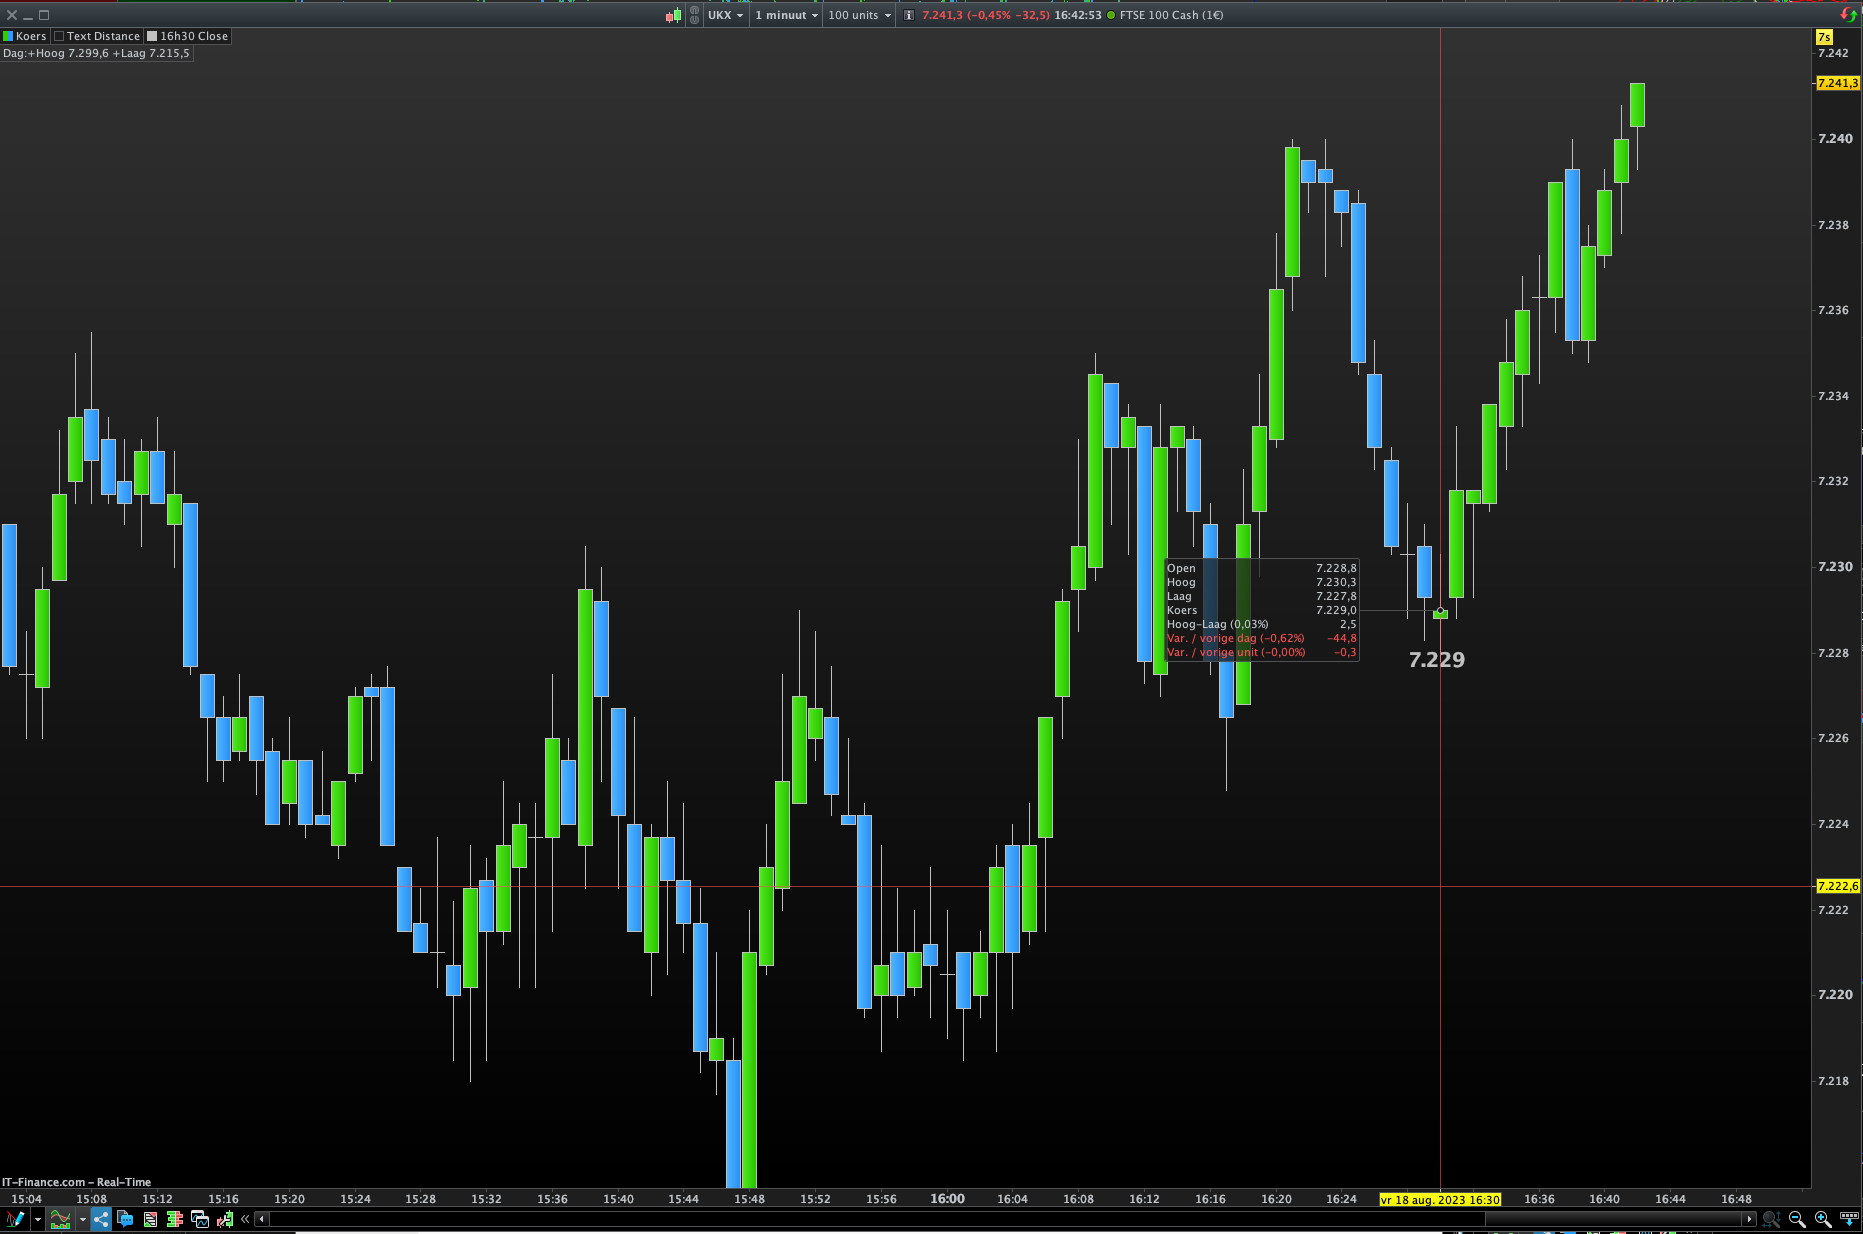
Task: Click the FTSE 100 Cash instrument name
Action: click(x=1171, y=15)
